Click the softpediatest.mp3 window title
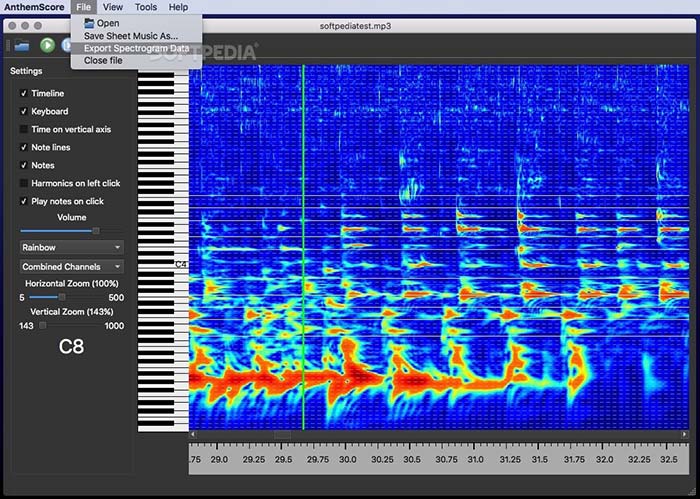 point(355,26)
